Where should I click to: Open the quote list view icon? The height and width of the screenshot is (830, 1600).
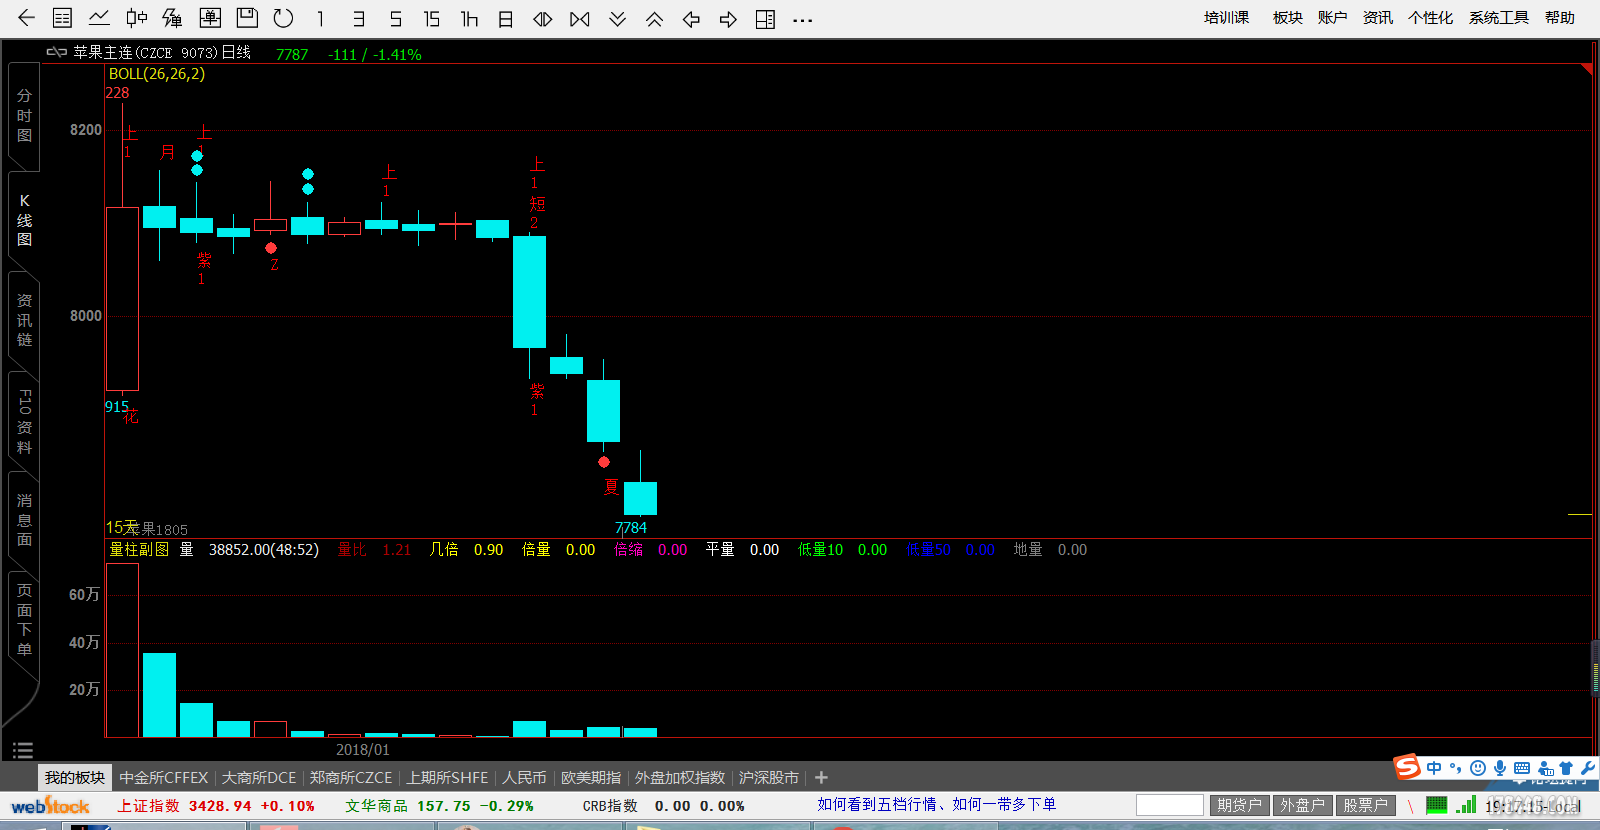(x=62, y=18)
